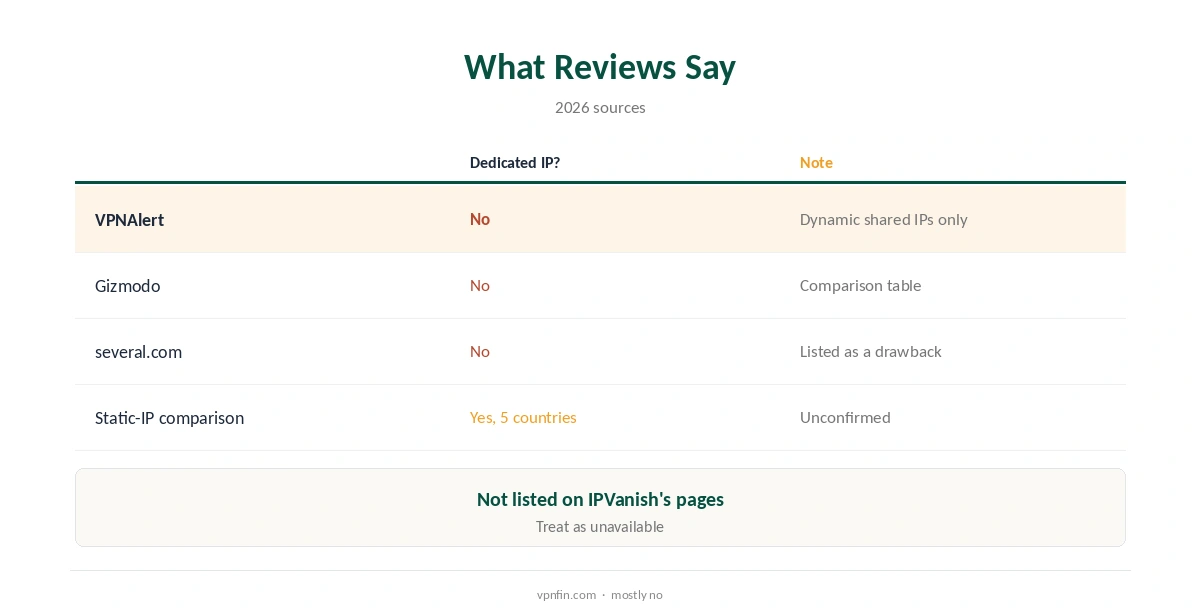Click the "Dedicated IP?" column header
1200x614 pixels.
point(515,163)
